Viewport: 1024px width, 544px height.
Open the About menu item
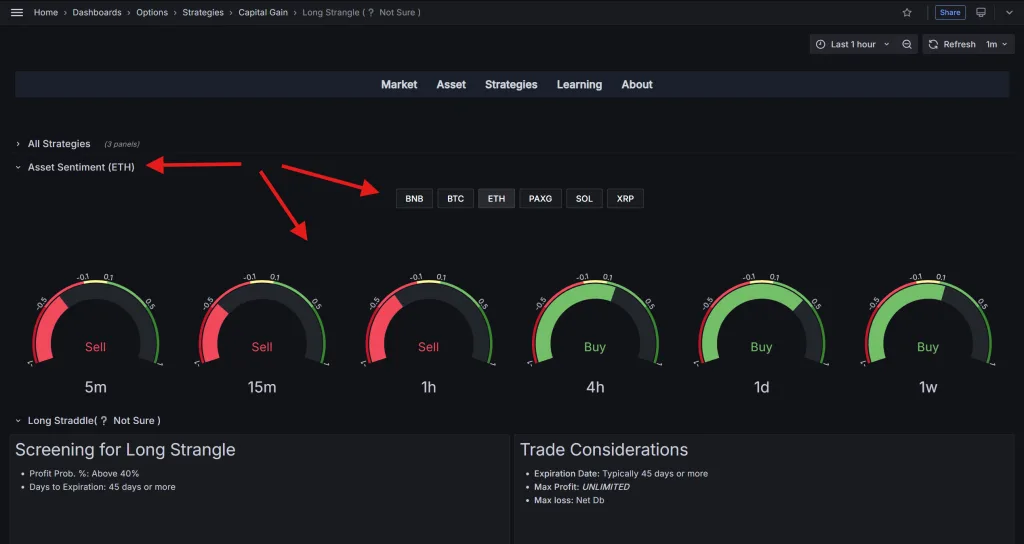637,84
